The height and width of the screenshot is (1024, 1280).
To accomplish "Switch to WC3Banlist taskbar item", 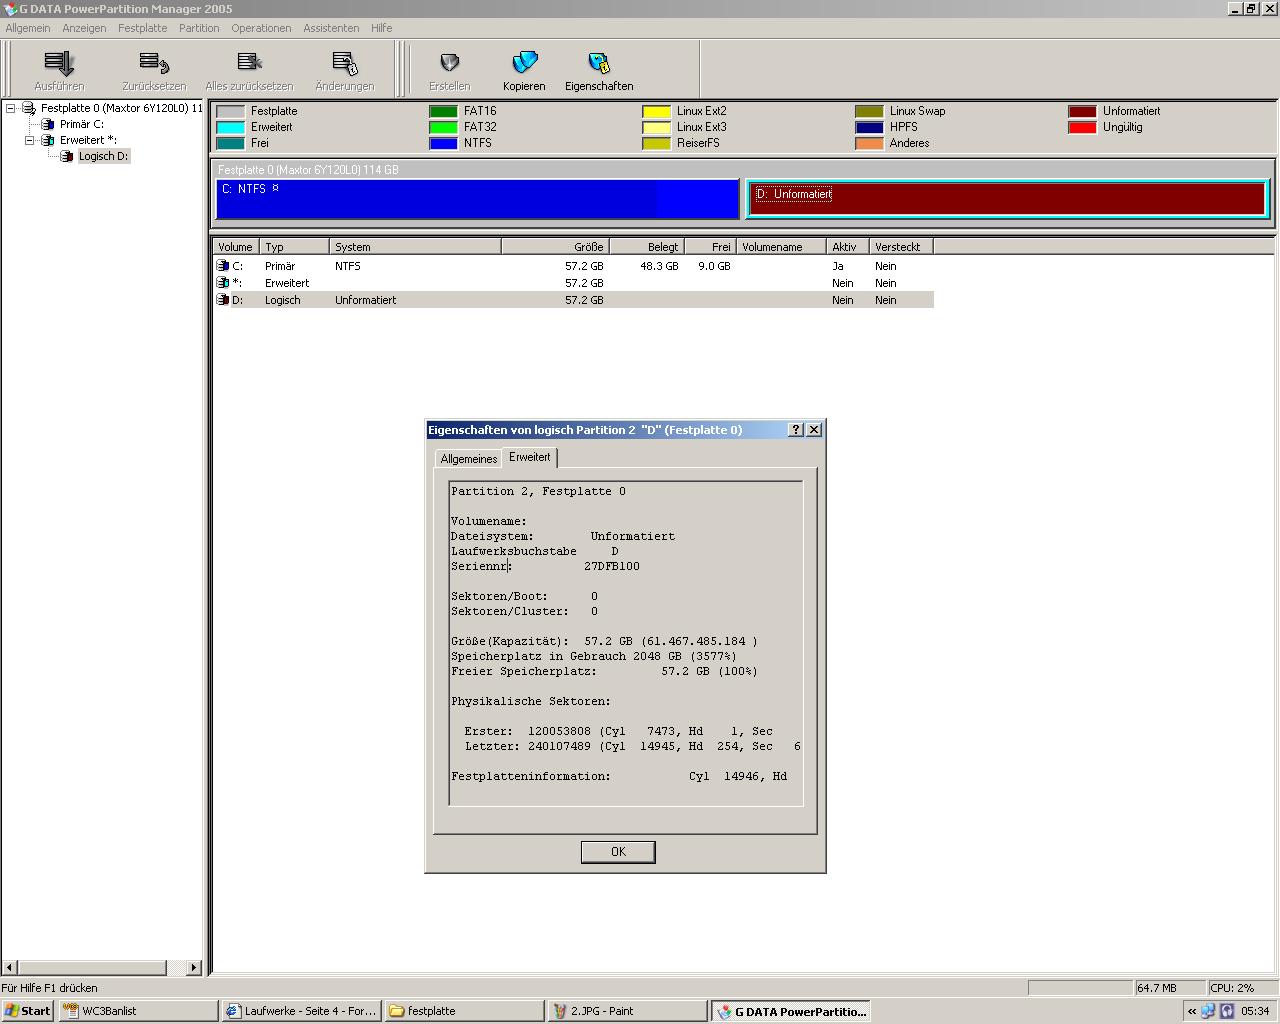I will (138, 1011).
